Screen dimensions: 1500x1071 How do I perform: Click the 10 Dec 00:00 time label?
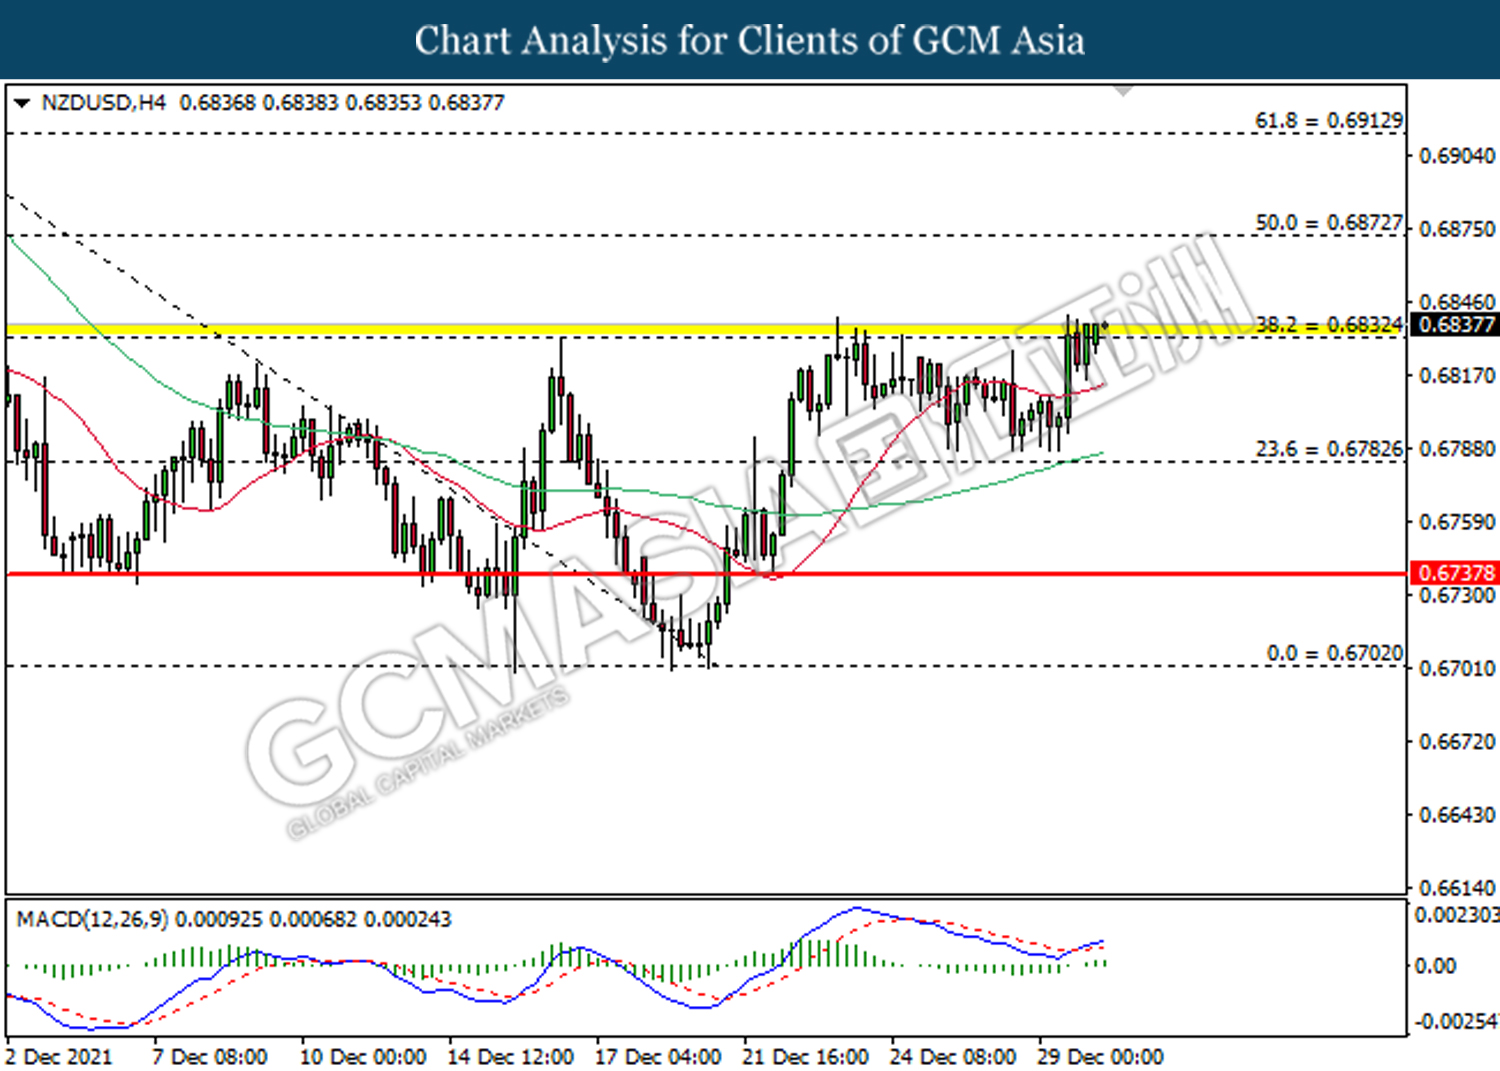click(363, 1057)
